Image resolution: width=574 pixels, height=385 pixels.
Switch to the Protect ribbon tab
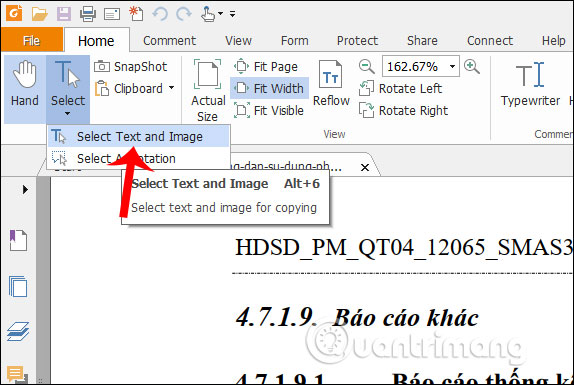pyautogui.click(x=357, y=40)
